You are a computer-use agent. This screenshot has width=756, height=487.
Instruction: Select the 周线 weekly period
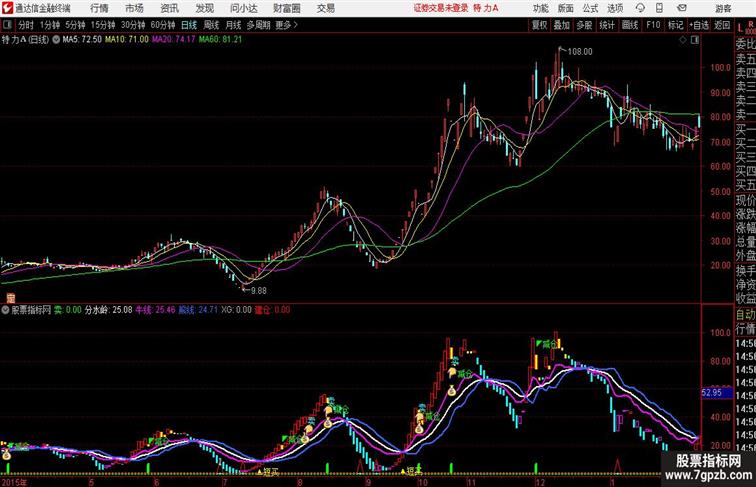[x=211, y=25]
